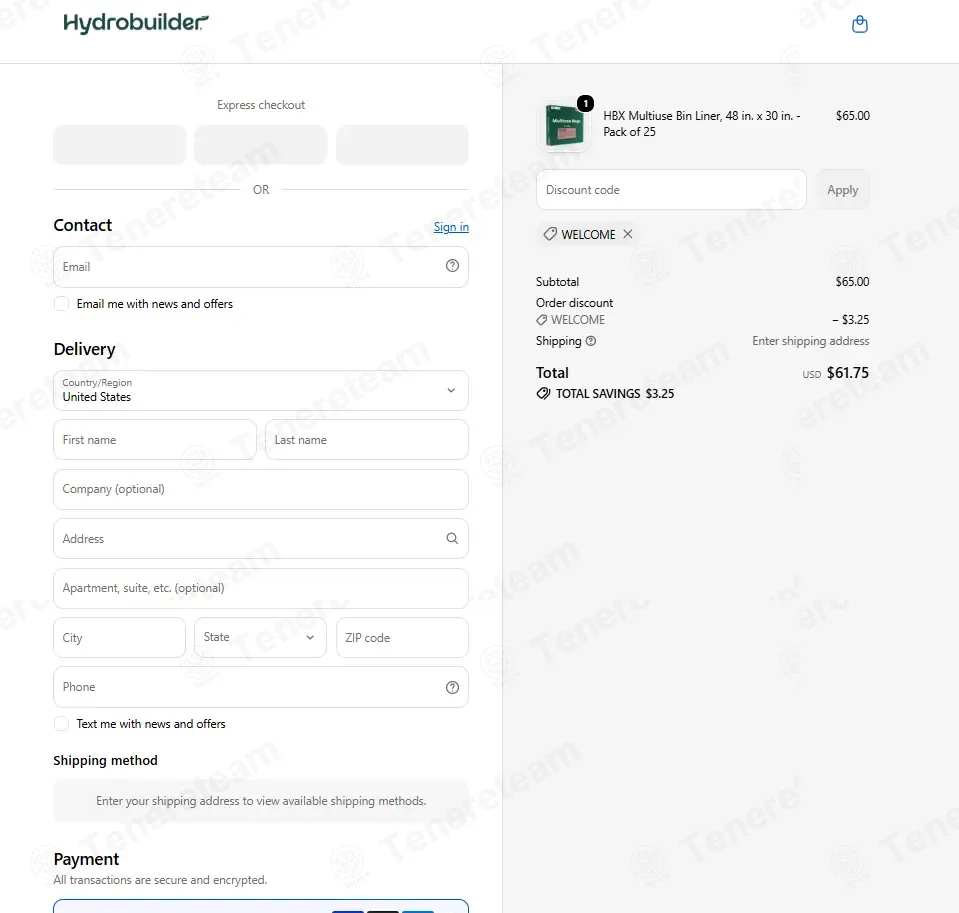The image size is (959, 913).
Task: Focus the Email input field
Action: (261, 267)
